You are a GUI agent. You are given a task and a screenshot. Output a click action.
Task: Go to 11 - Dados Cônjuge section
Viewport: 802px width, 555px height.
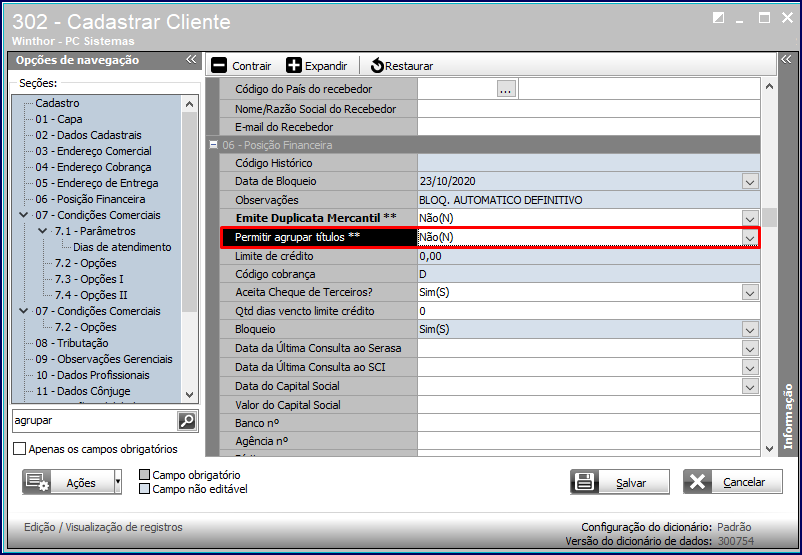pos(83,391)
